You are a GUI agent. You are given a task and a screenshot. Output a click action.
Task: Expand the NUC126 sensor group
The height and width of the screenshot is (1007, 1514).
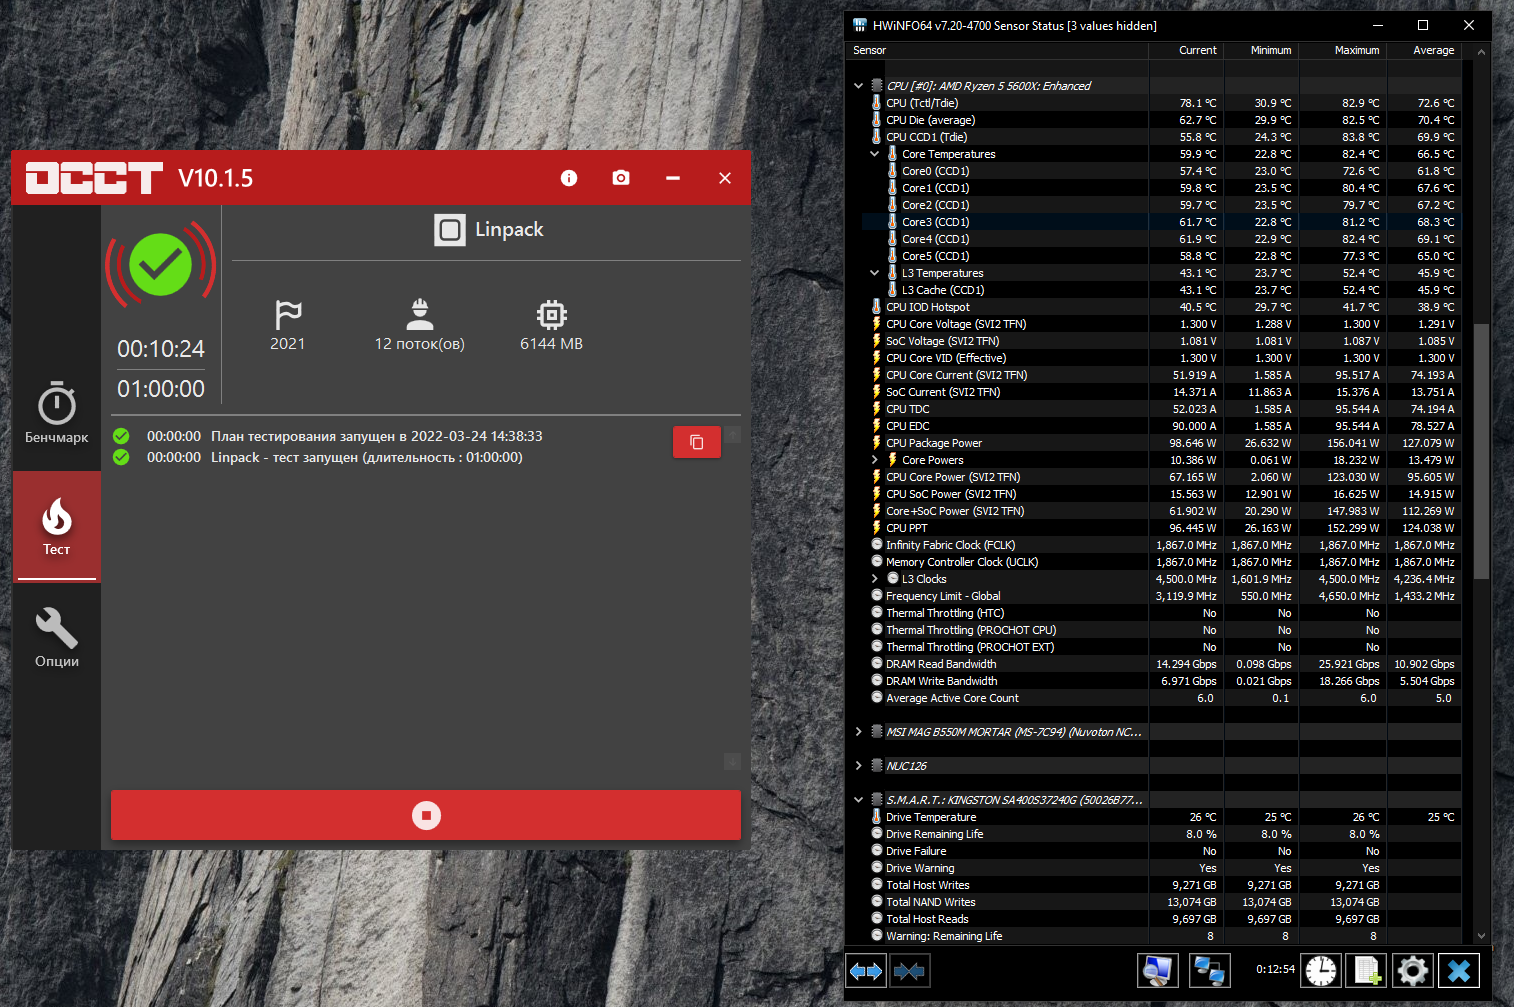[858, 766]
